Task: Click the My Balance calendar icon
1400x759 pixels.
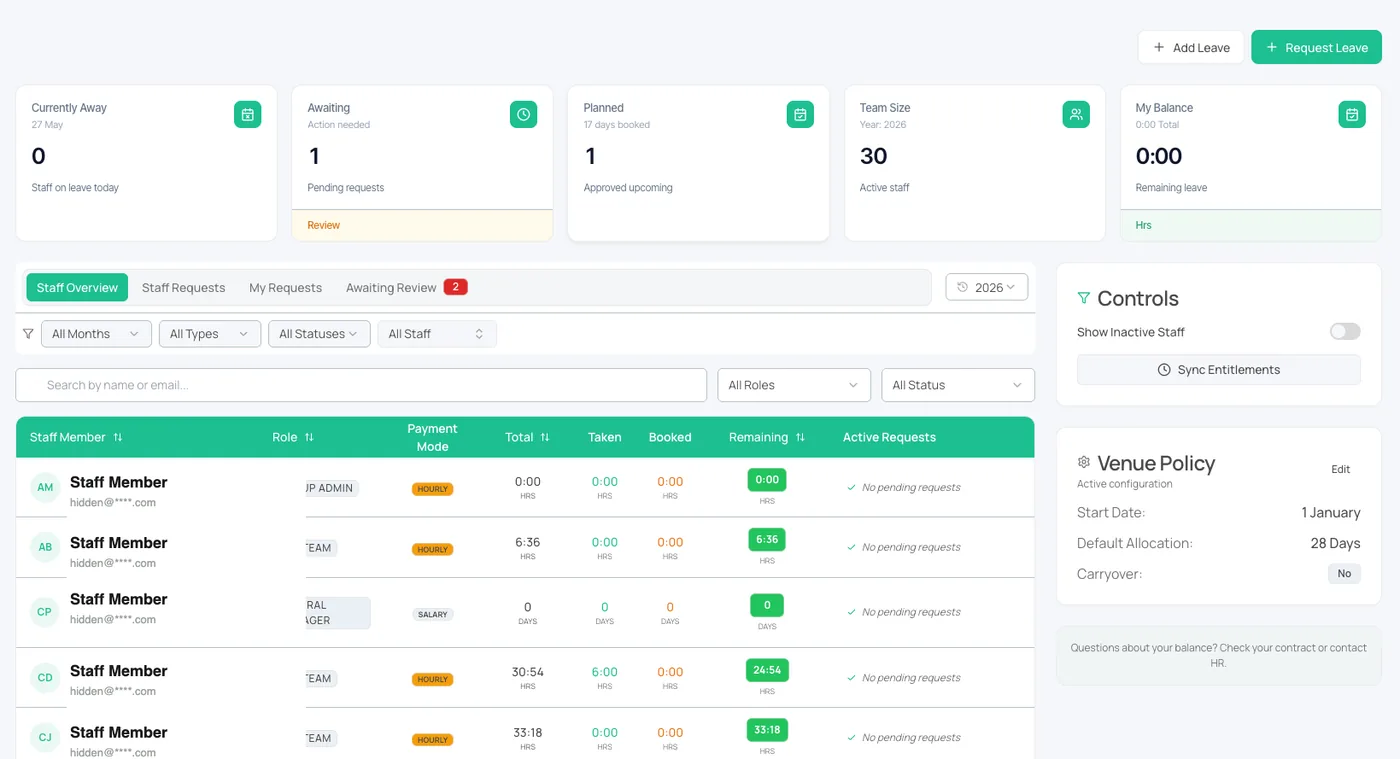Action: (x=1352, y=114)
